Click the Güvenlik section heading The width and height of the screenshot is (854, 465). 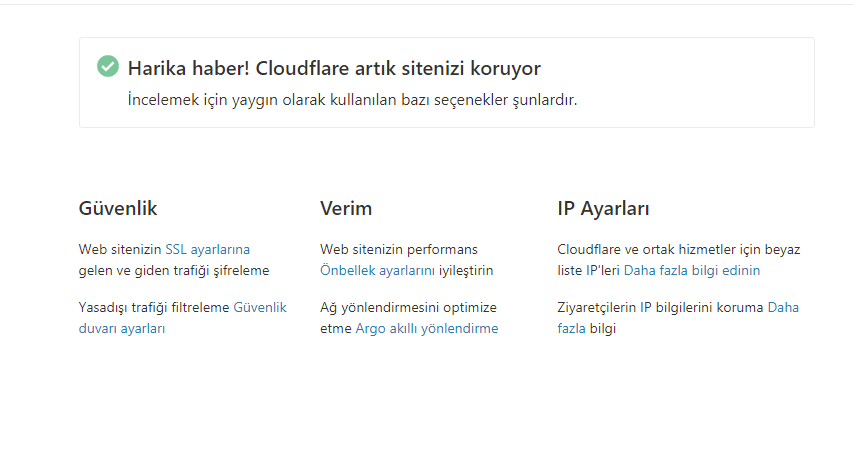pyautogui.click(x=118, y=209)
